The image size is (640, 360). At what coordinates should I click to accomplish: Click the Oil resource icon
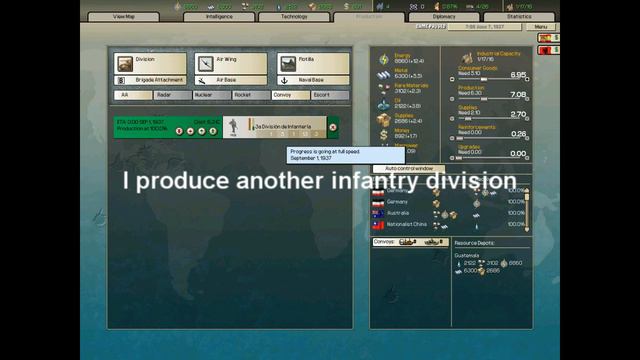[x=383, y=104]
